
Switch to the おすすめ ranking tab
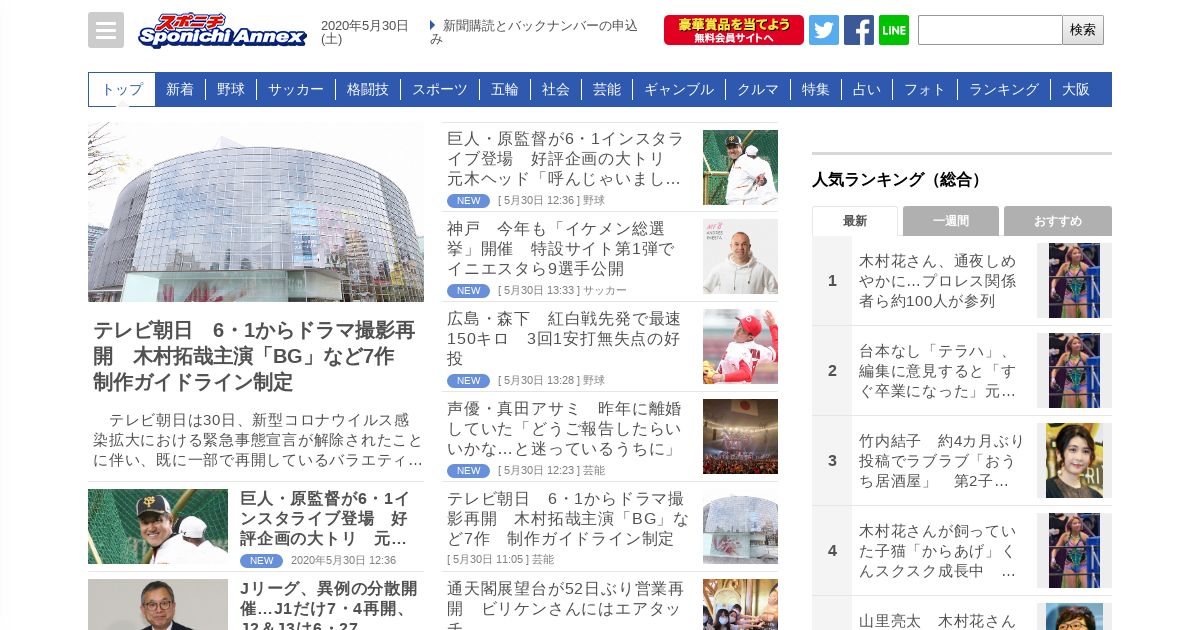point(1058,221)
